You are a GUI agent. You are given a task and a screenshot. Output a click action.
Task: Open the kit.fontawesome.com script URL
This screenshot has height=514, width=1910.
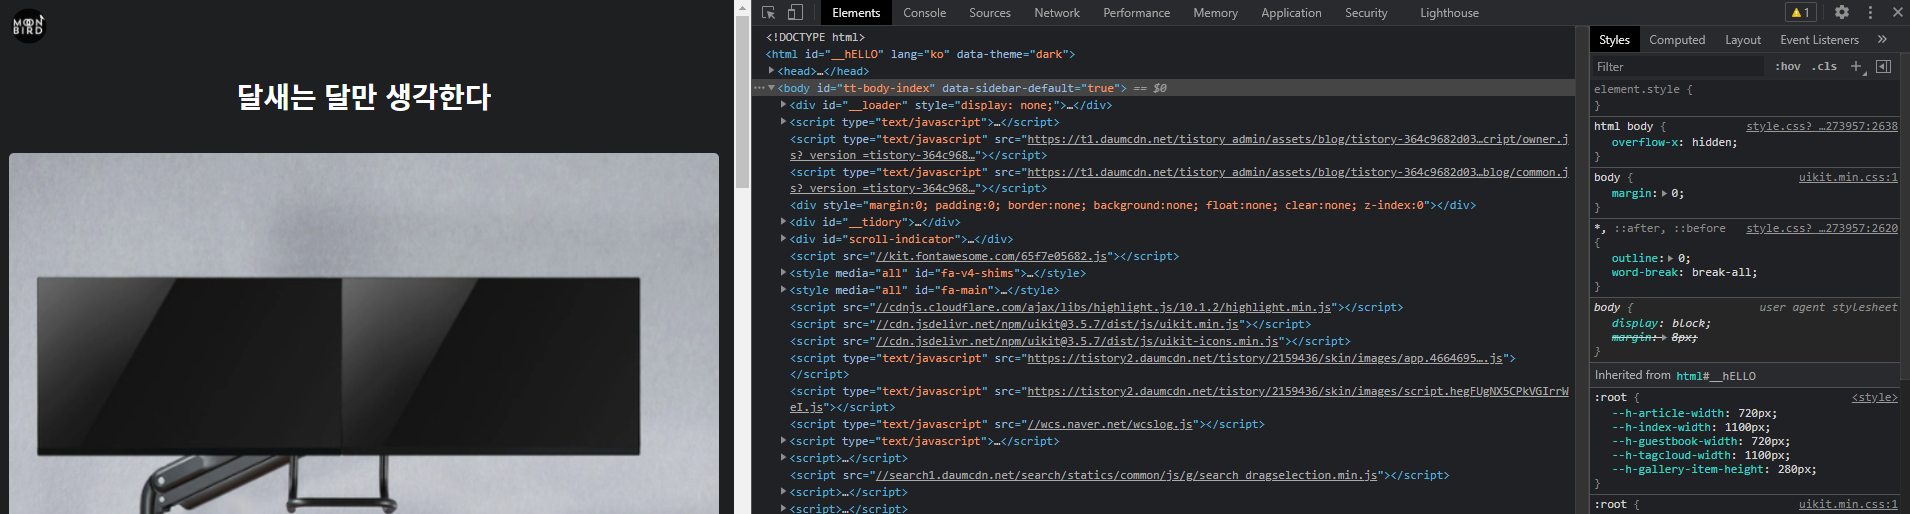pos(992,256)
